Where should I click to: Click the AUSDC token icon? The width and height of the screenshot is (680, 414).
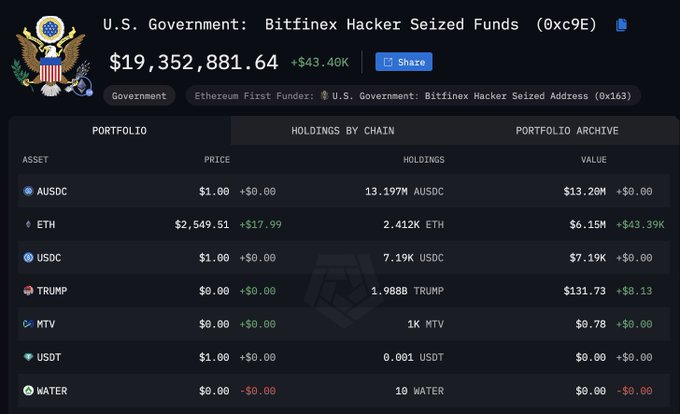click(x=28, y=191)
